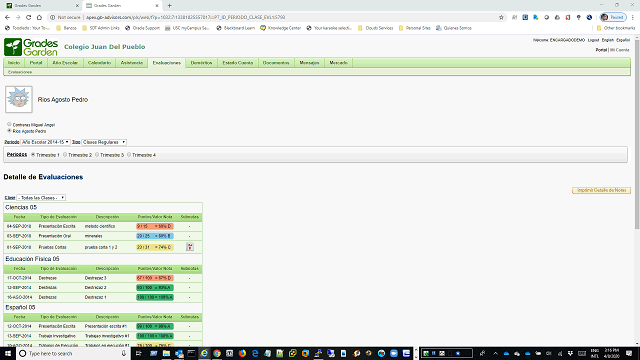Reload the page with browser refresh icon

click(x=29, y=17)
